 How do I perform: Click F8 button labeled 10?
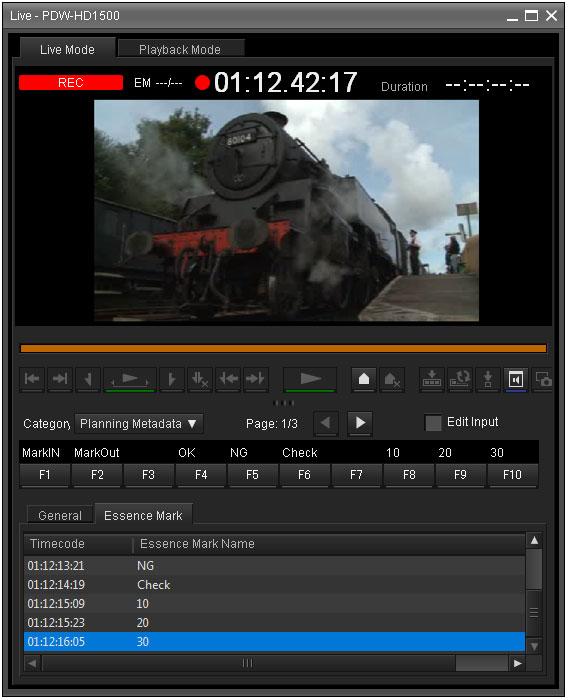409,475
